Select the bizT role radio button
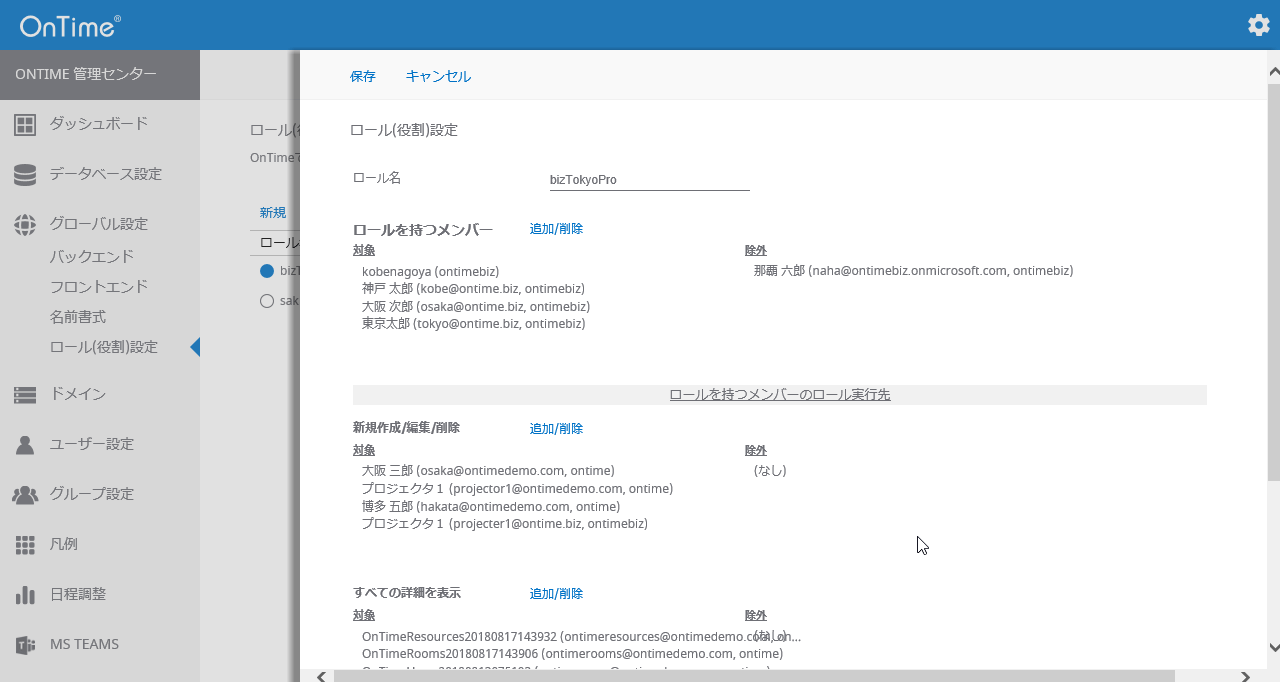The image size is (1280, 682). (x=266, y=270)
